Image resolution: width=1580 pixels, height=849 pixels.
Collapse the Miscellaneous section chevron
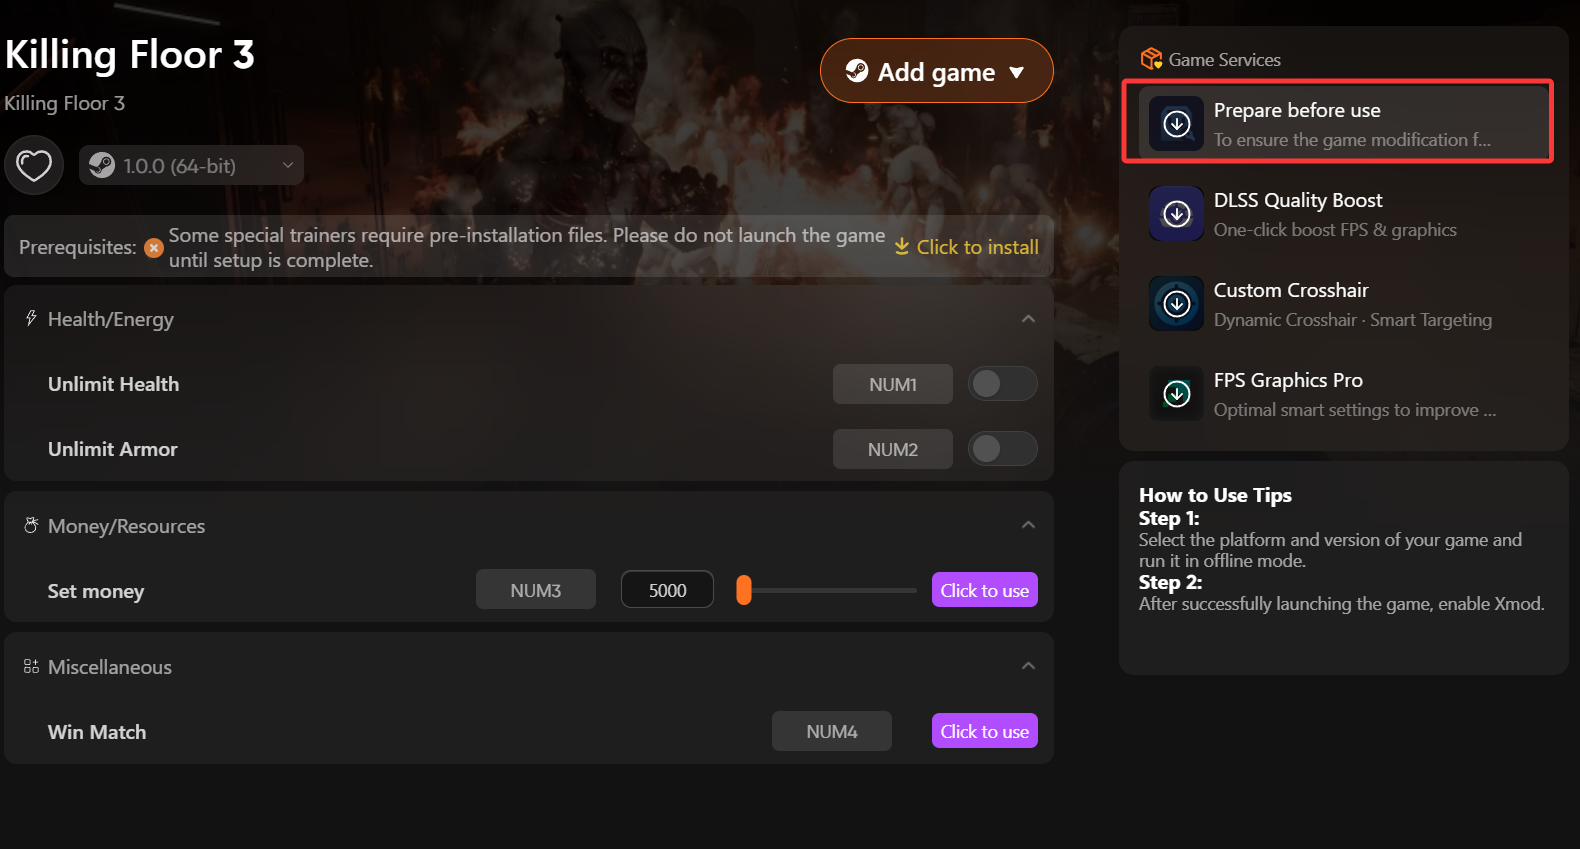tap(1028, 666)
